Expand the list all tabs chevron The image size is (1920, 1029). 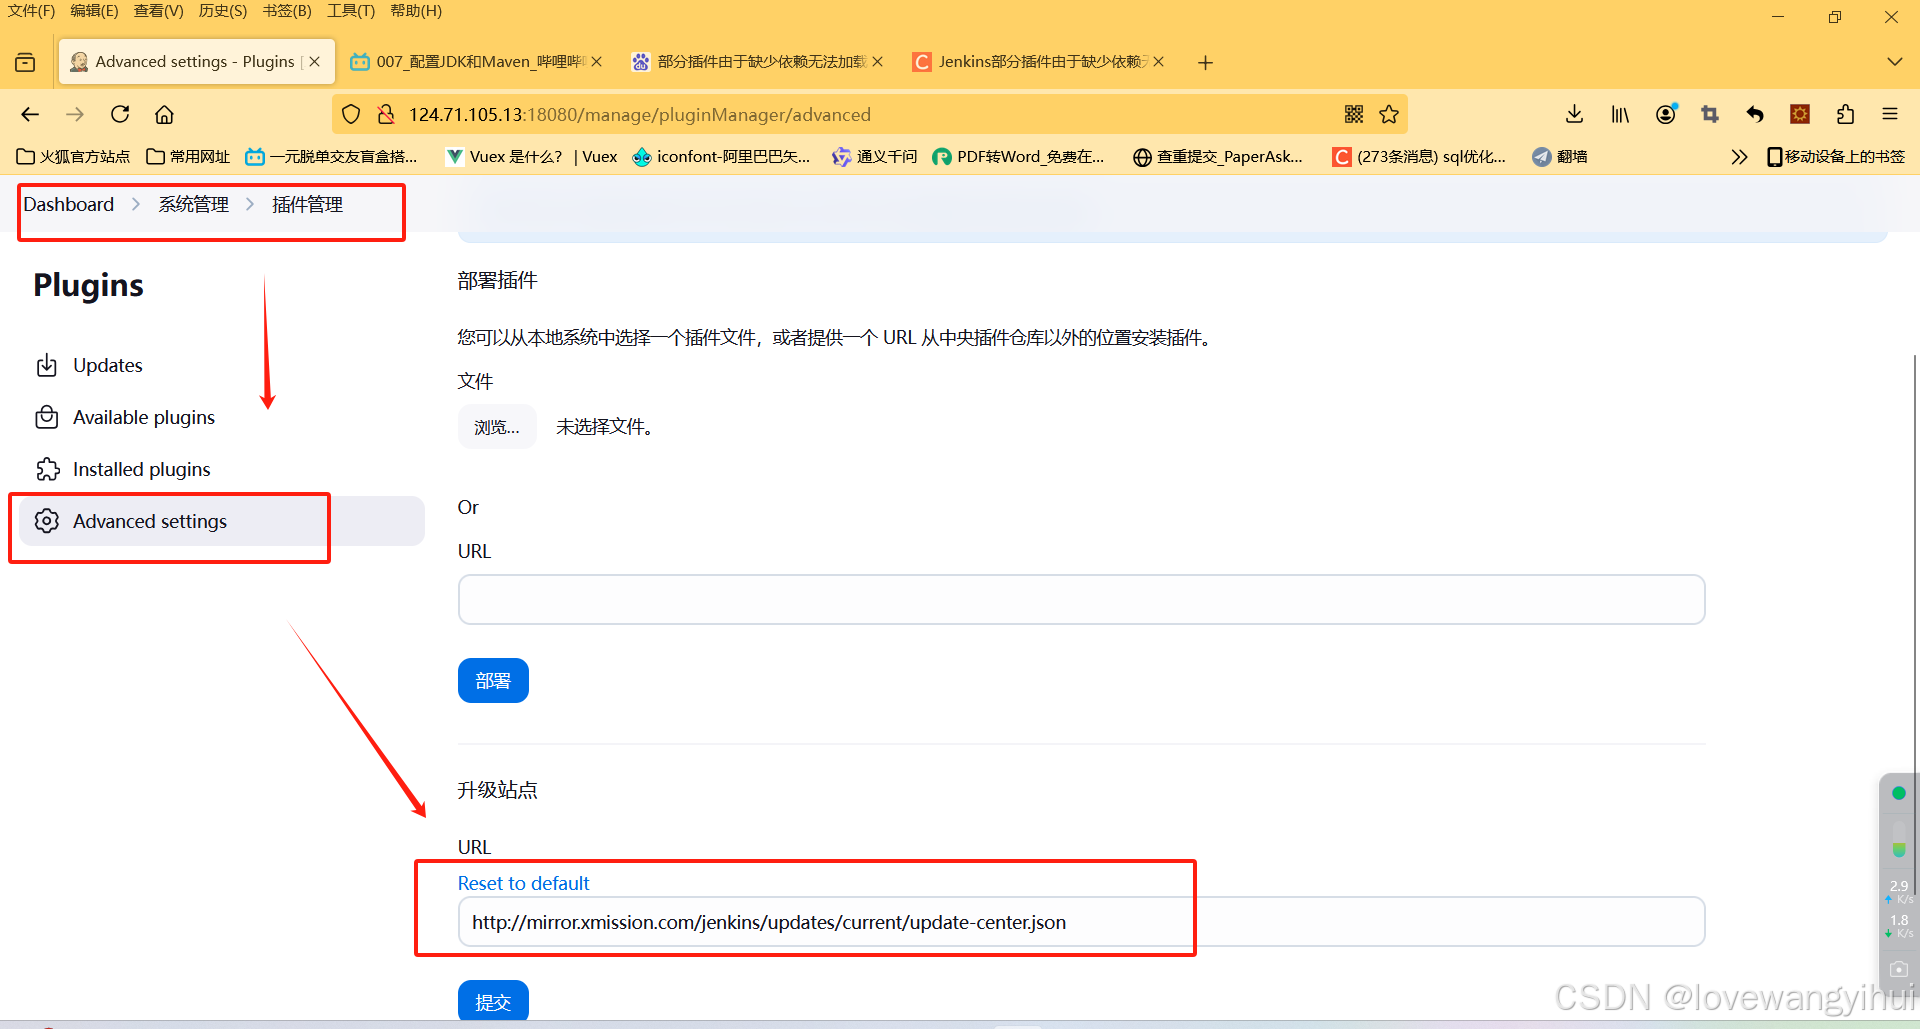pos(1894,62)
